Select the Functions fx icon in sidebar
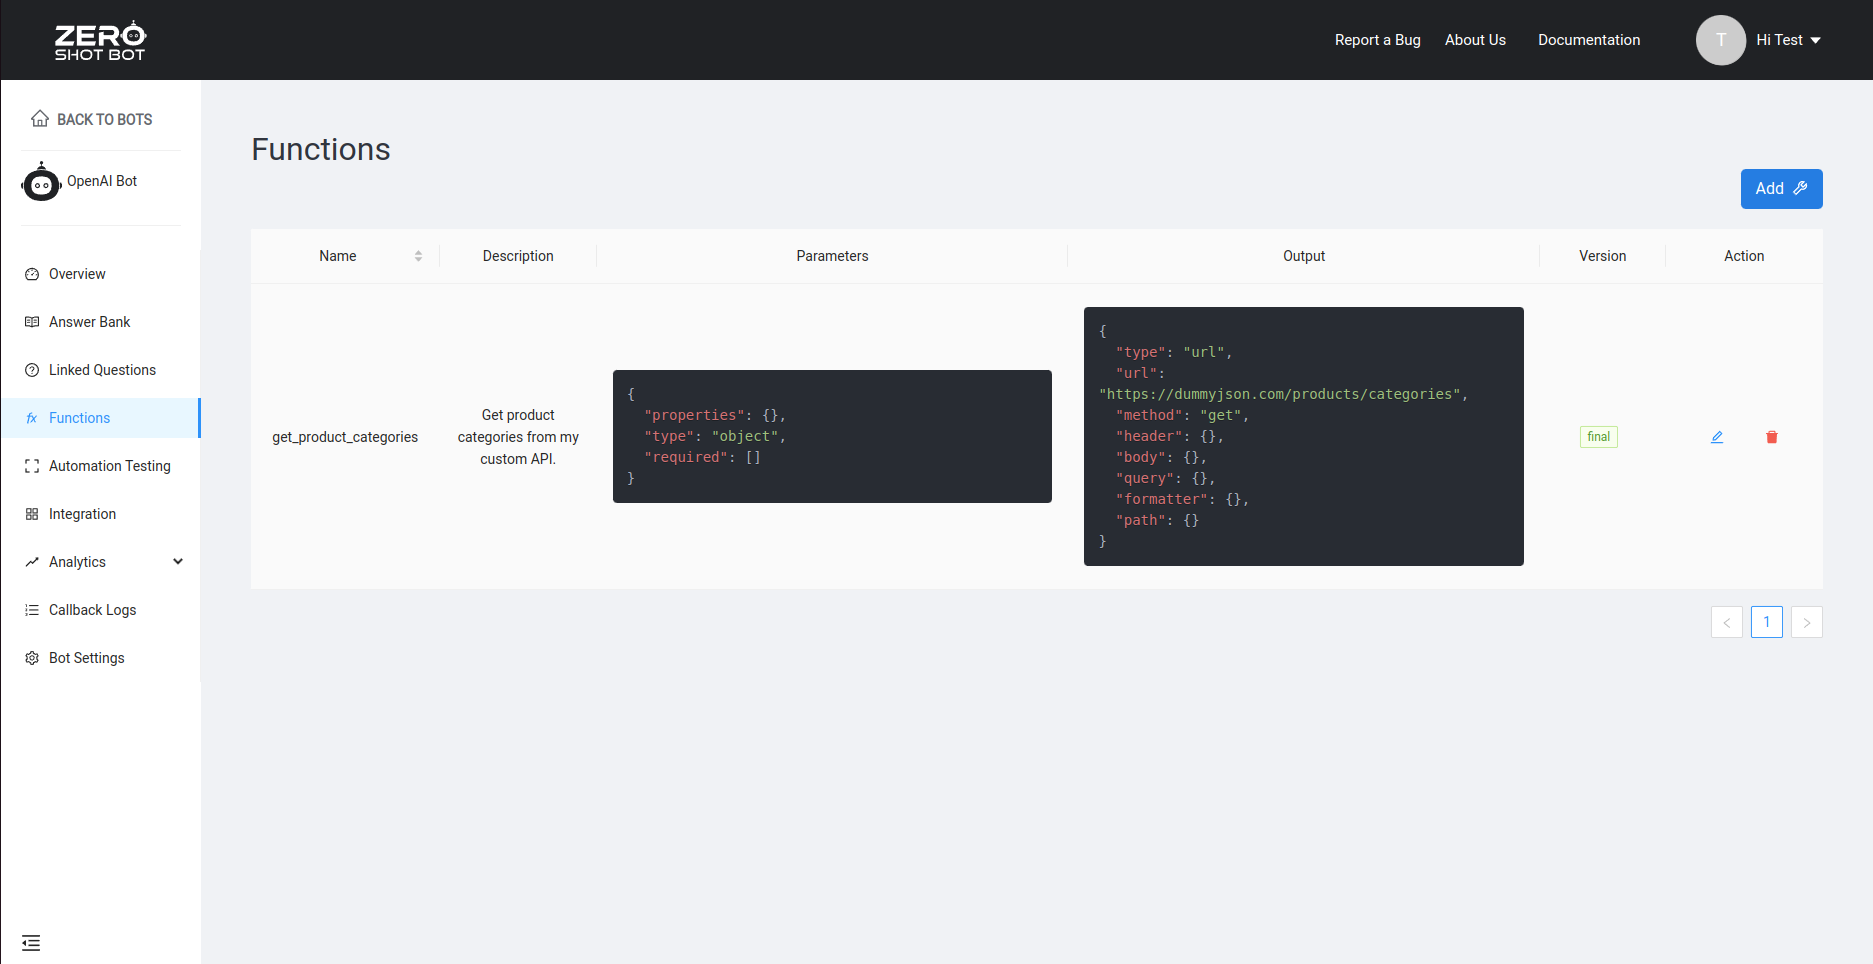1873x964 pixels. pos(33,418)
